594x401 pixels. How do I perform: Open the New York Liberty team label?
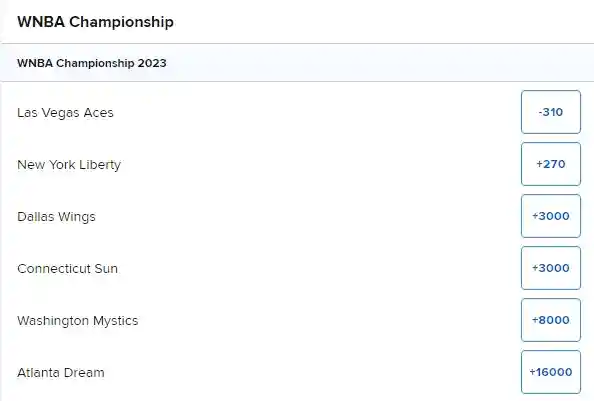(x=69, y=165)
